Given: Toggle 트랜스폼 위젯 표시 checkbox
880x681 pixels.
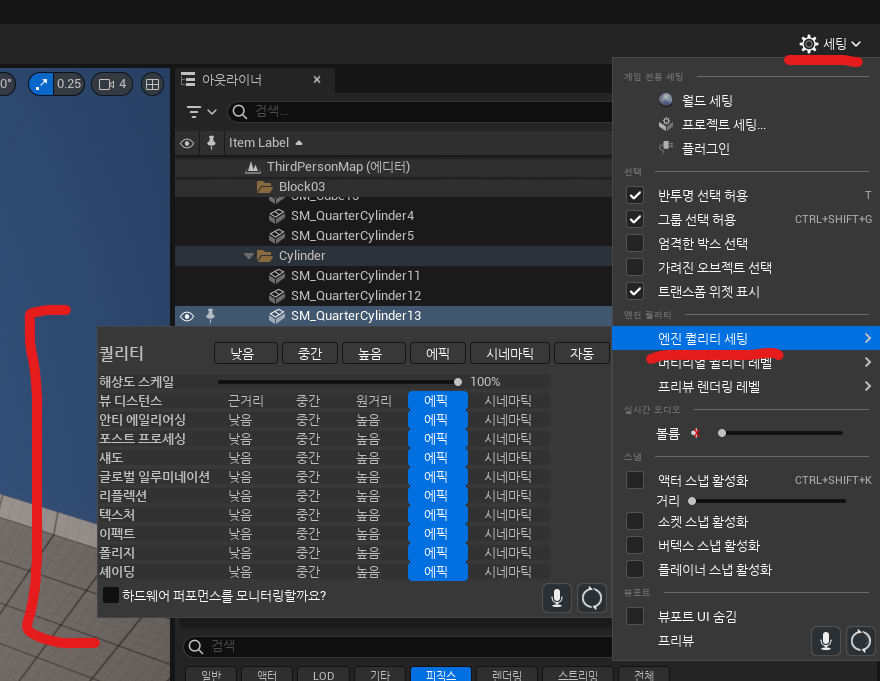Looking at the screenshot, I should [x=635, y=291].
